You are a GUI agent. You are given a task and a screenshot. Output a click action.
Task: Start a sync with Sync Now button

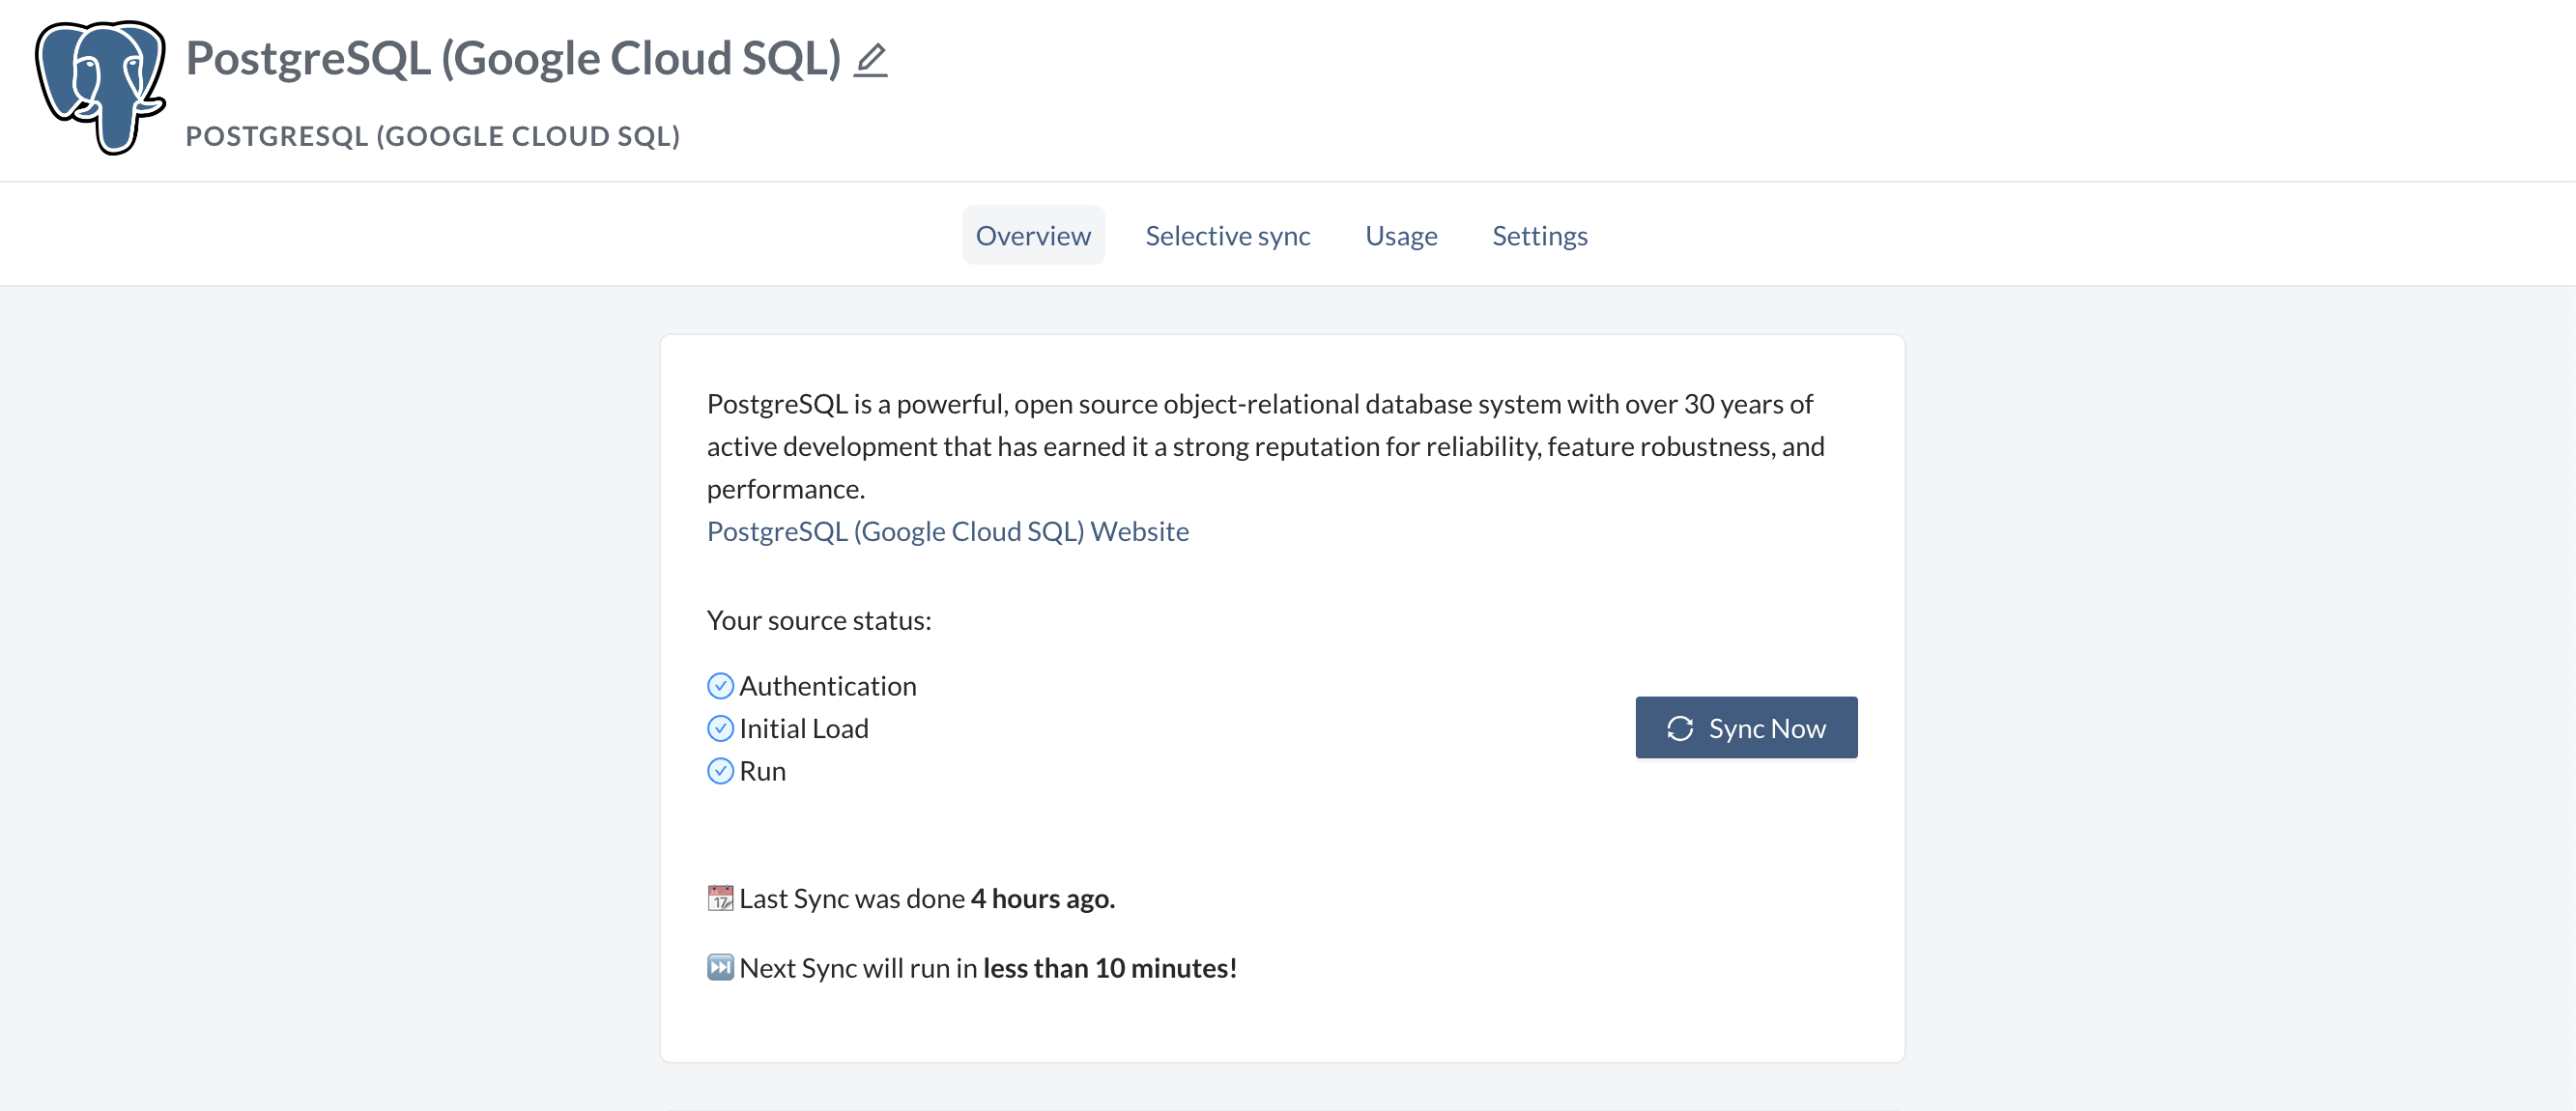[1746, 728]
